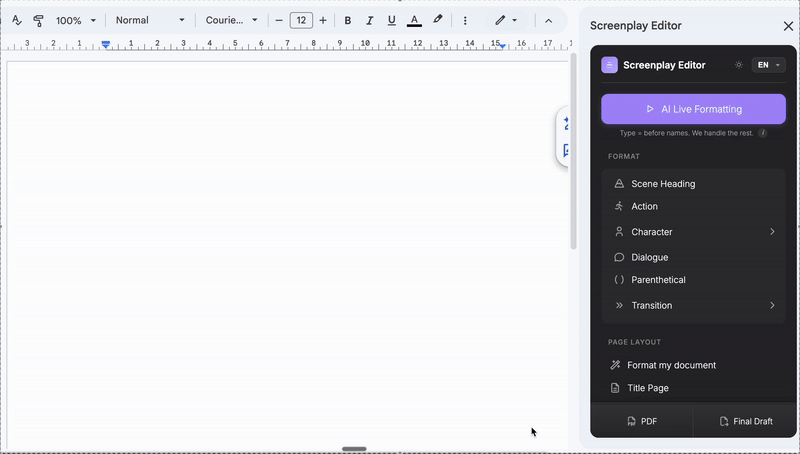Click the document vertical scrollbar
This screenshot has height=454, width=800.
coord(573,151)
